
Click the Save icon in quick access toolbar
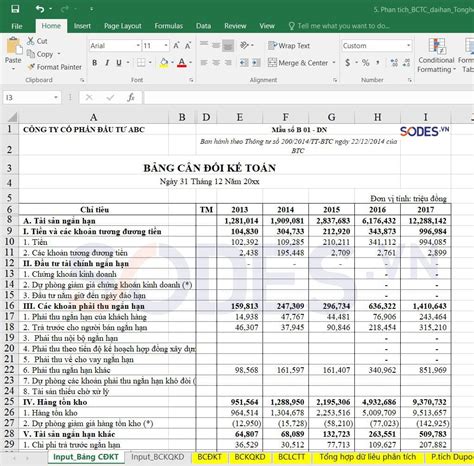pos(15,9)
